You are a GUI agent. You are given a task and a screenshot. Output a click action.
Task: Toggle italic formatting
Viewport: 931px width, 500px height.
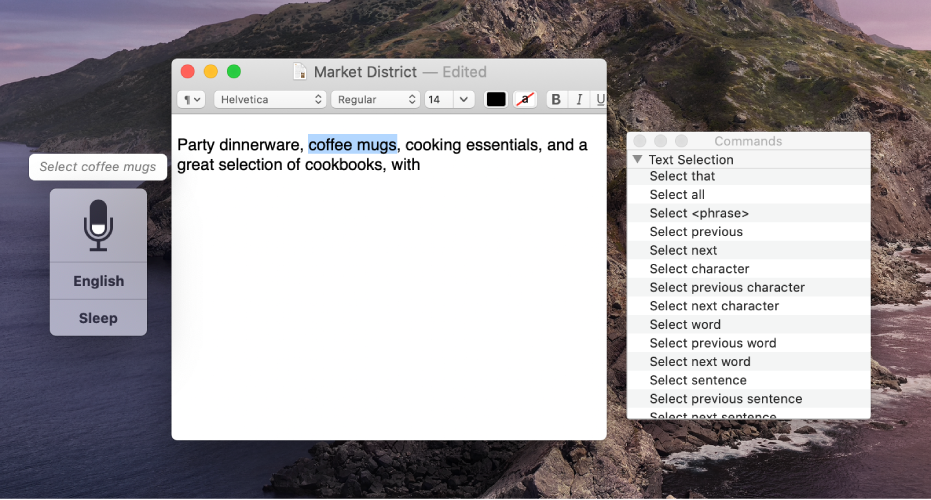pos(579,99)
